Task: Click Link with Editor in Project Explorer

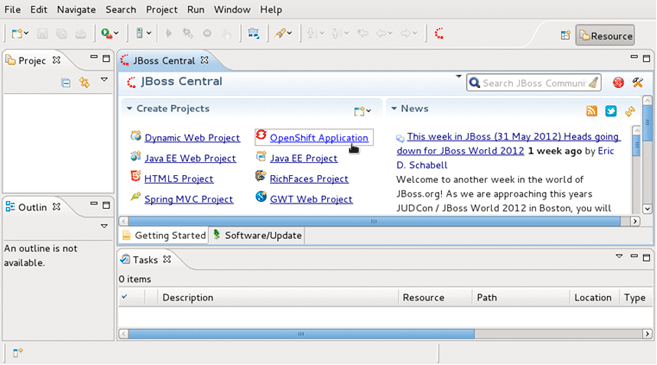Action: tap(85, 83)
